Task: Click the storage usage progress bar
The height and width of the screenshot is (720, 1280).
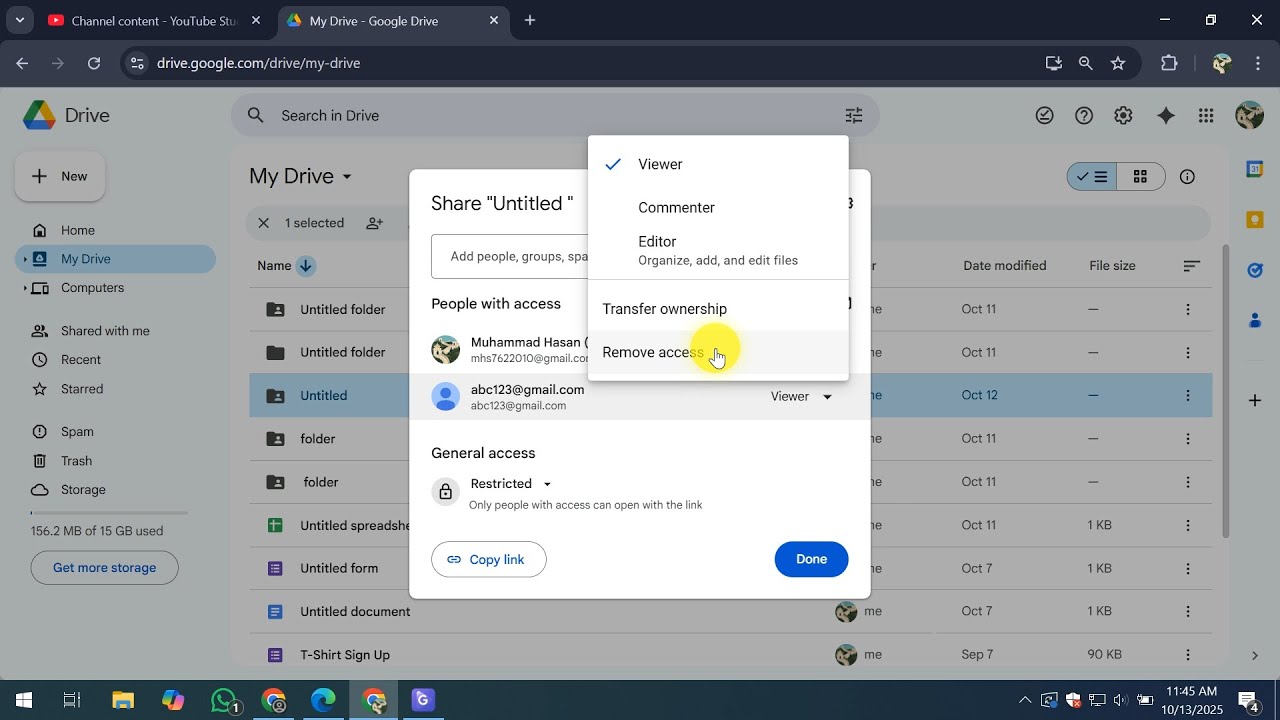Action: 109,513
